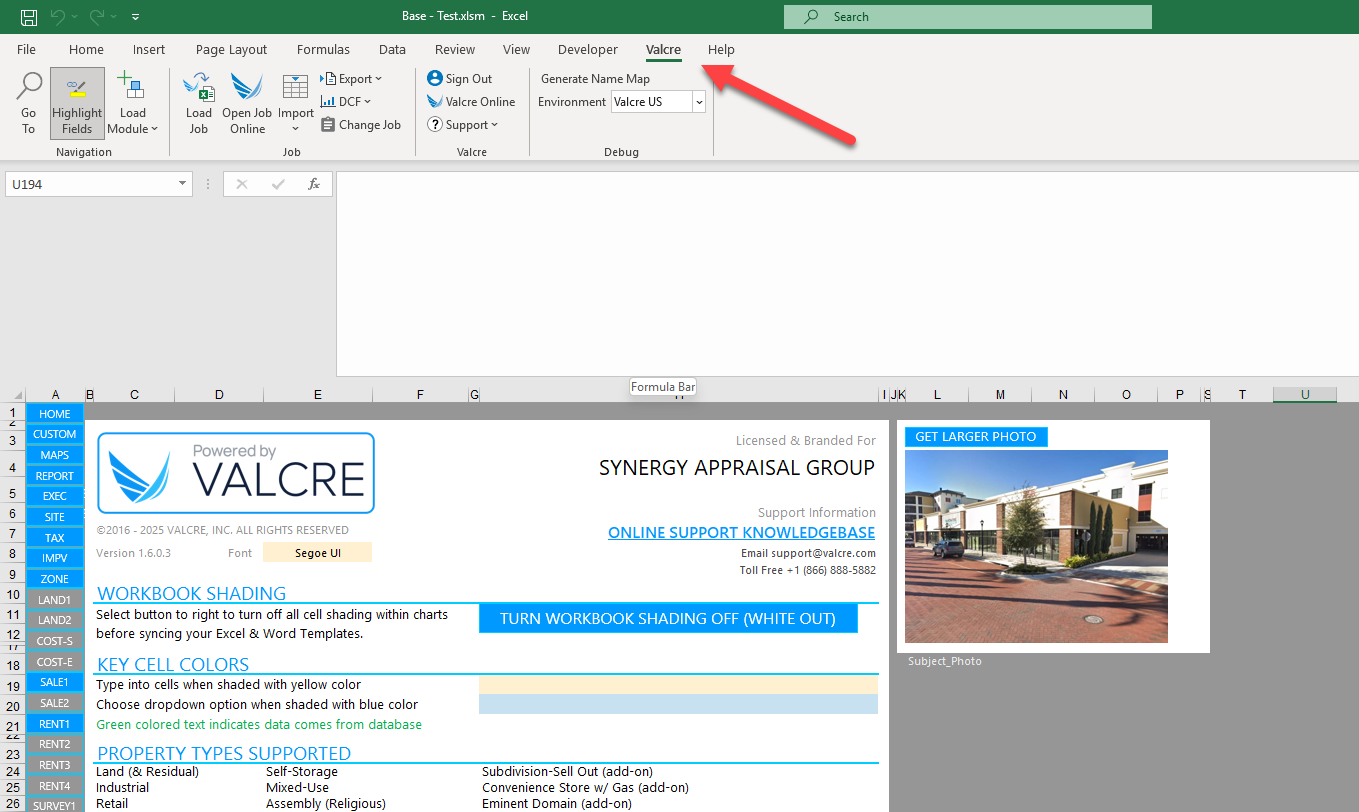Screen dimensions: 1359x812
Task: Expand the Support dropdown
Action: (462, 125)
